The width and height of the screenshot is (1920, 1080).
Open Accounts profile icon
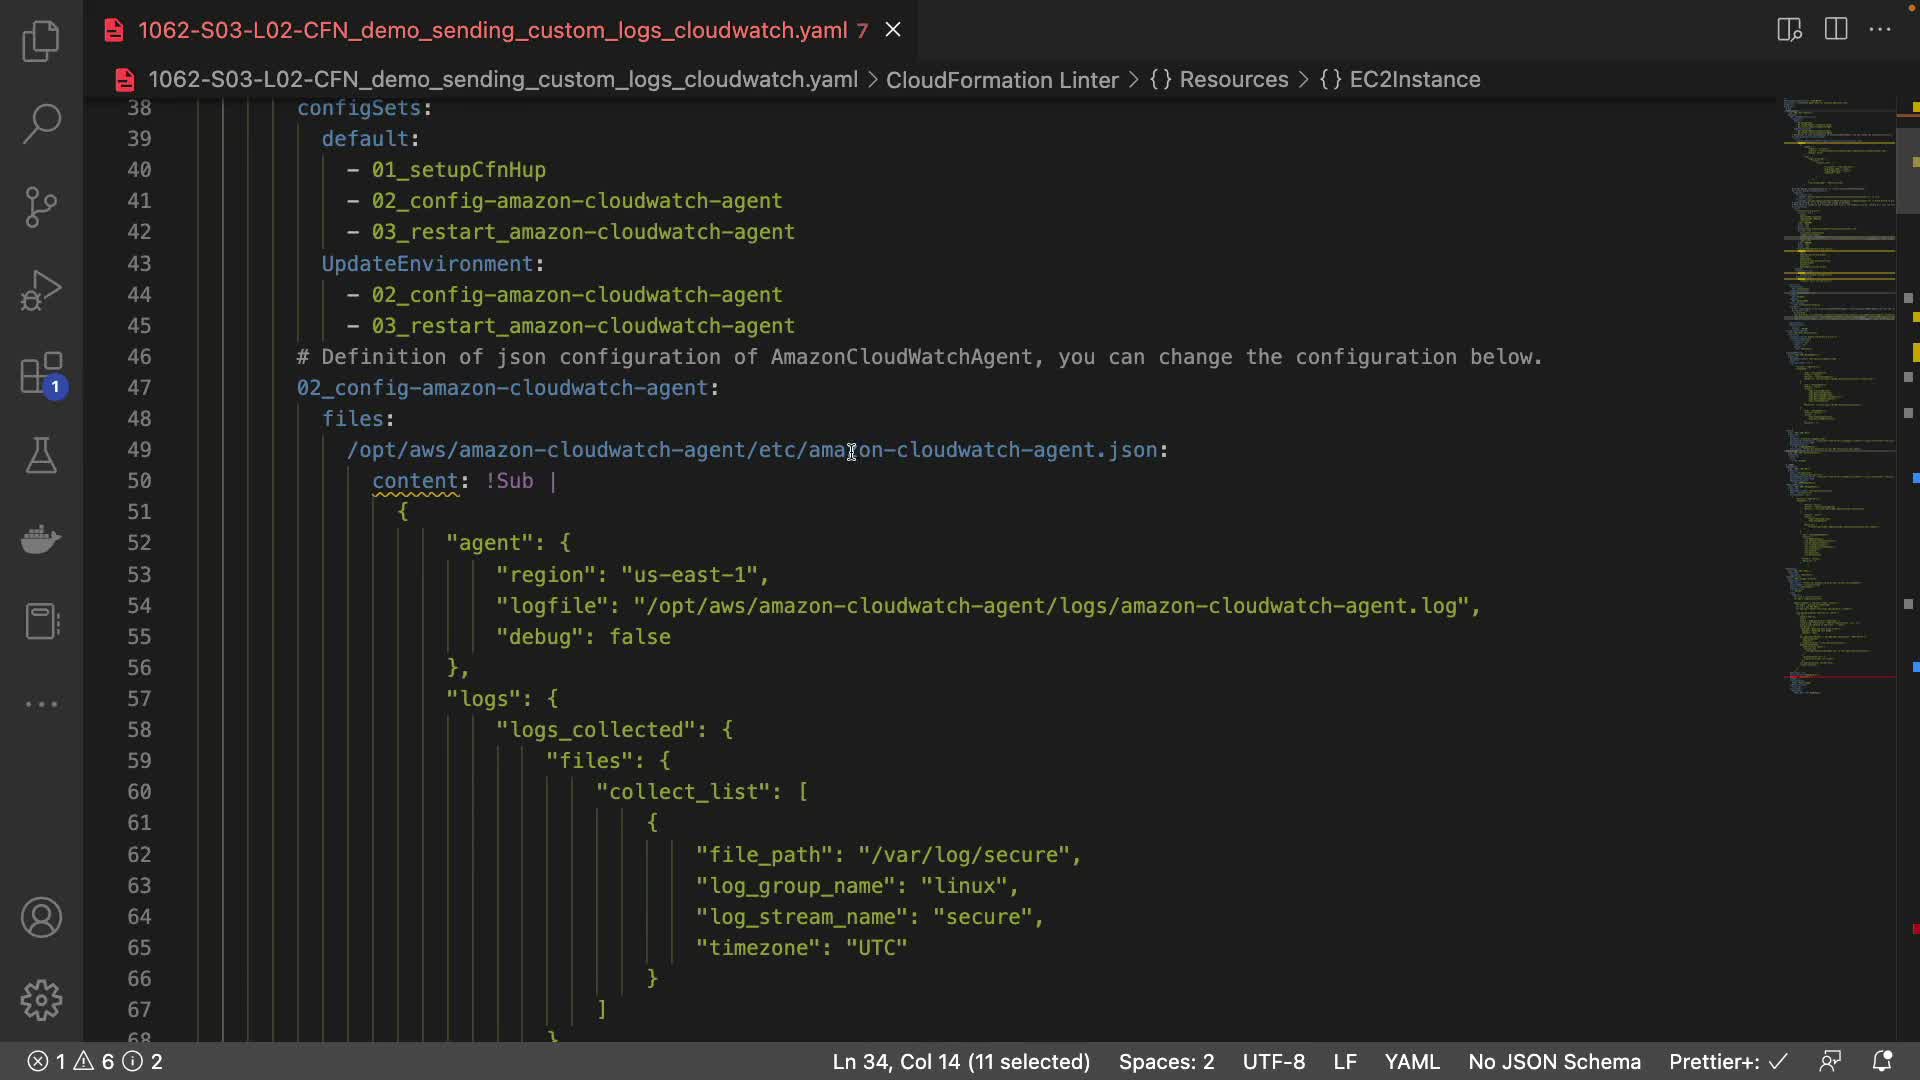point(41,917)
